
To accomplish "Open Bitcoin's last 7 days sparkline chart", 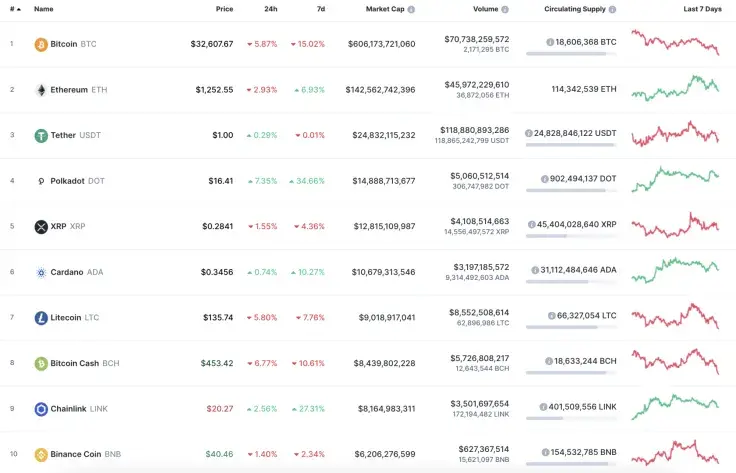I will click(x=675, y=42).
